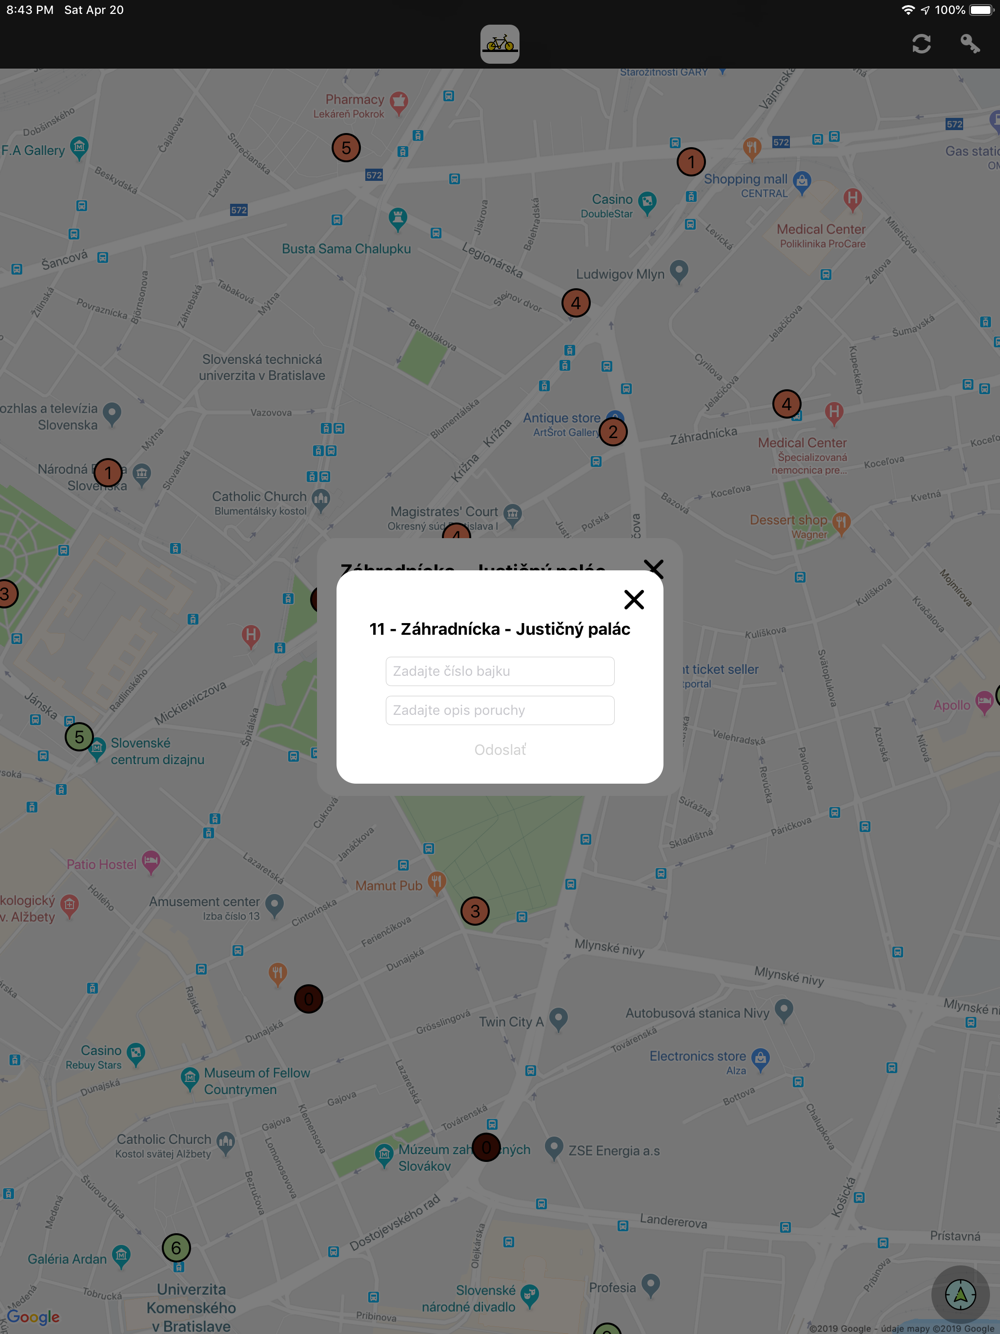Tap the Ludwigov Mlyn location pin
Viewport: 1000px width, 1334px height.
click(679, 271)
